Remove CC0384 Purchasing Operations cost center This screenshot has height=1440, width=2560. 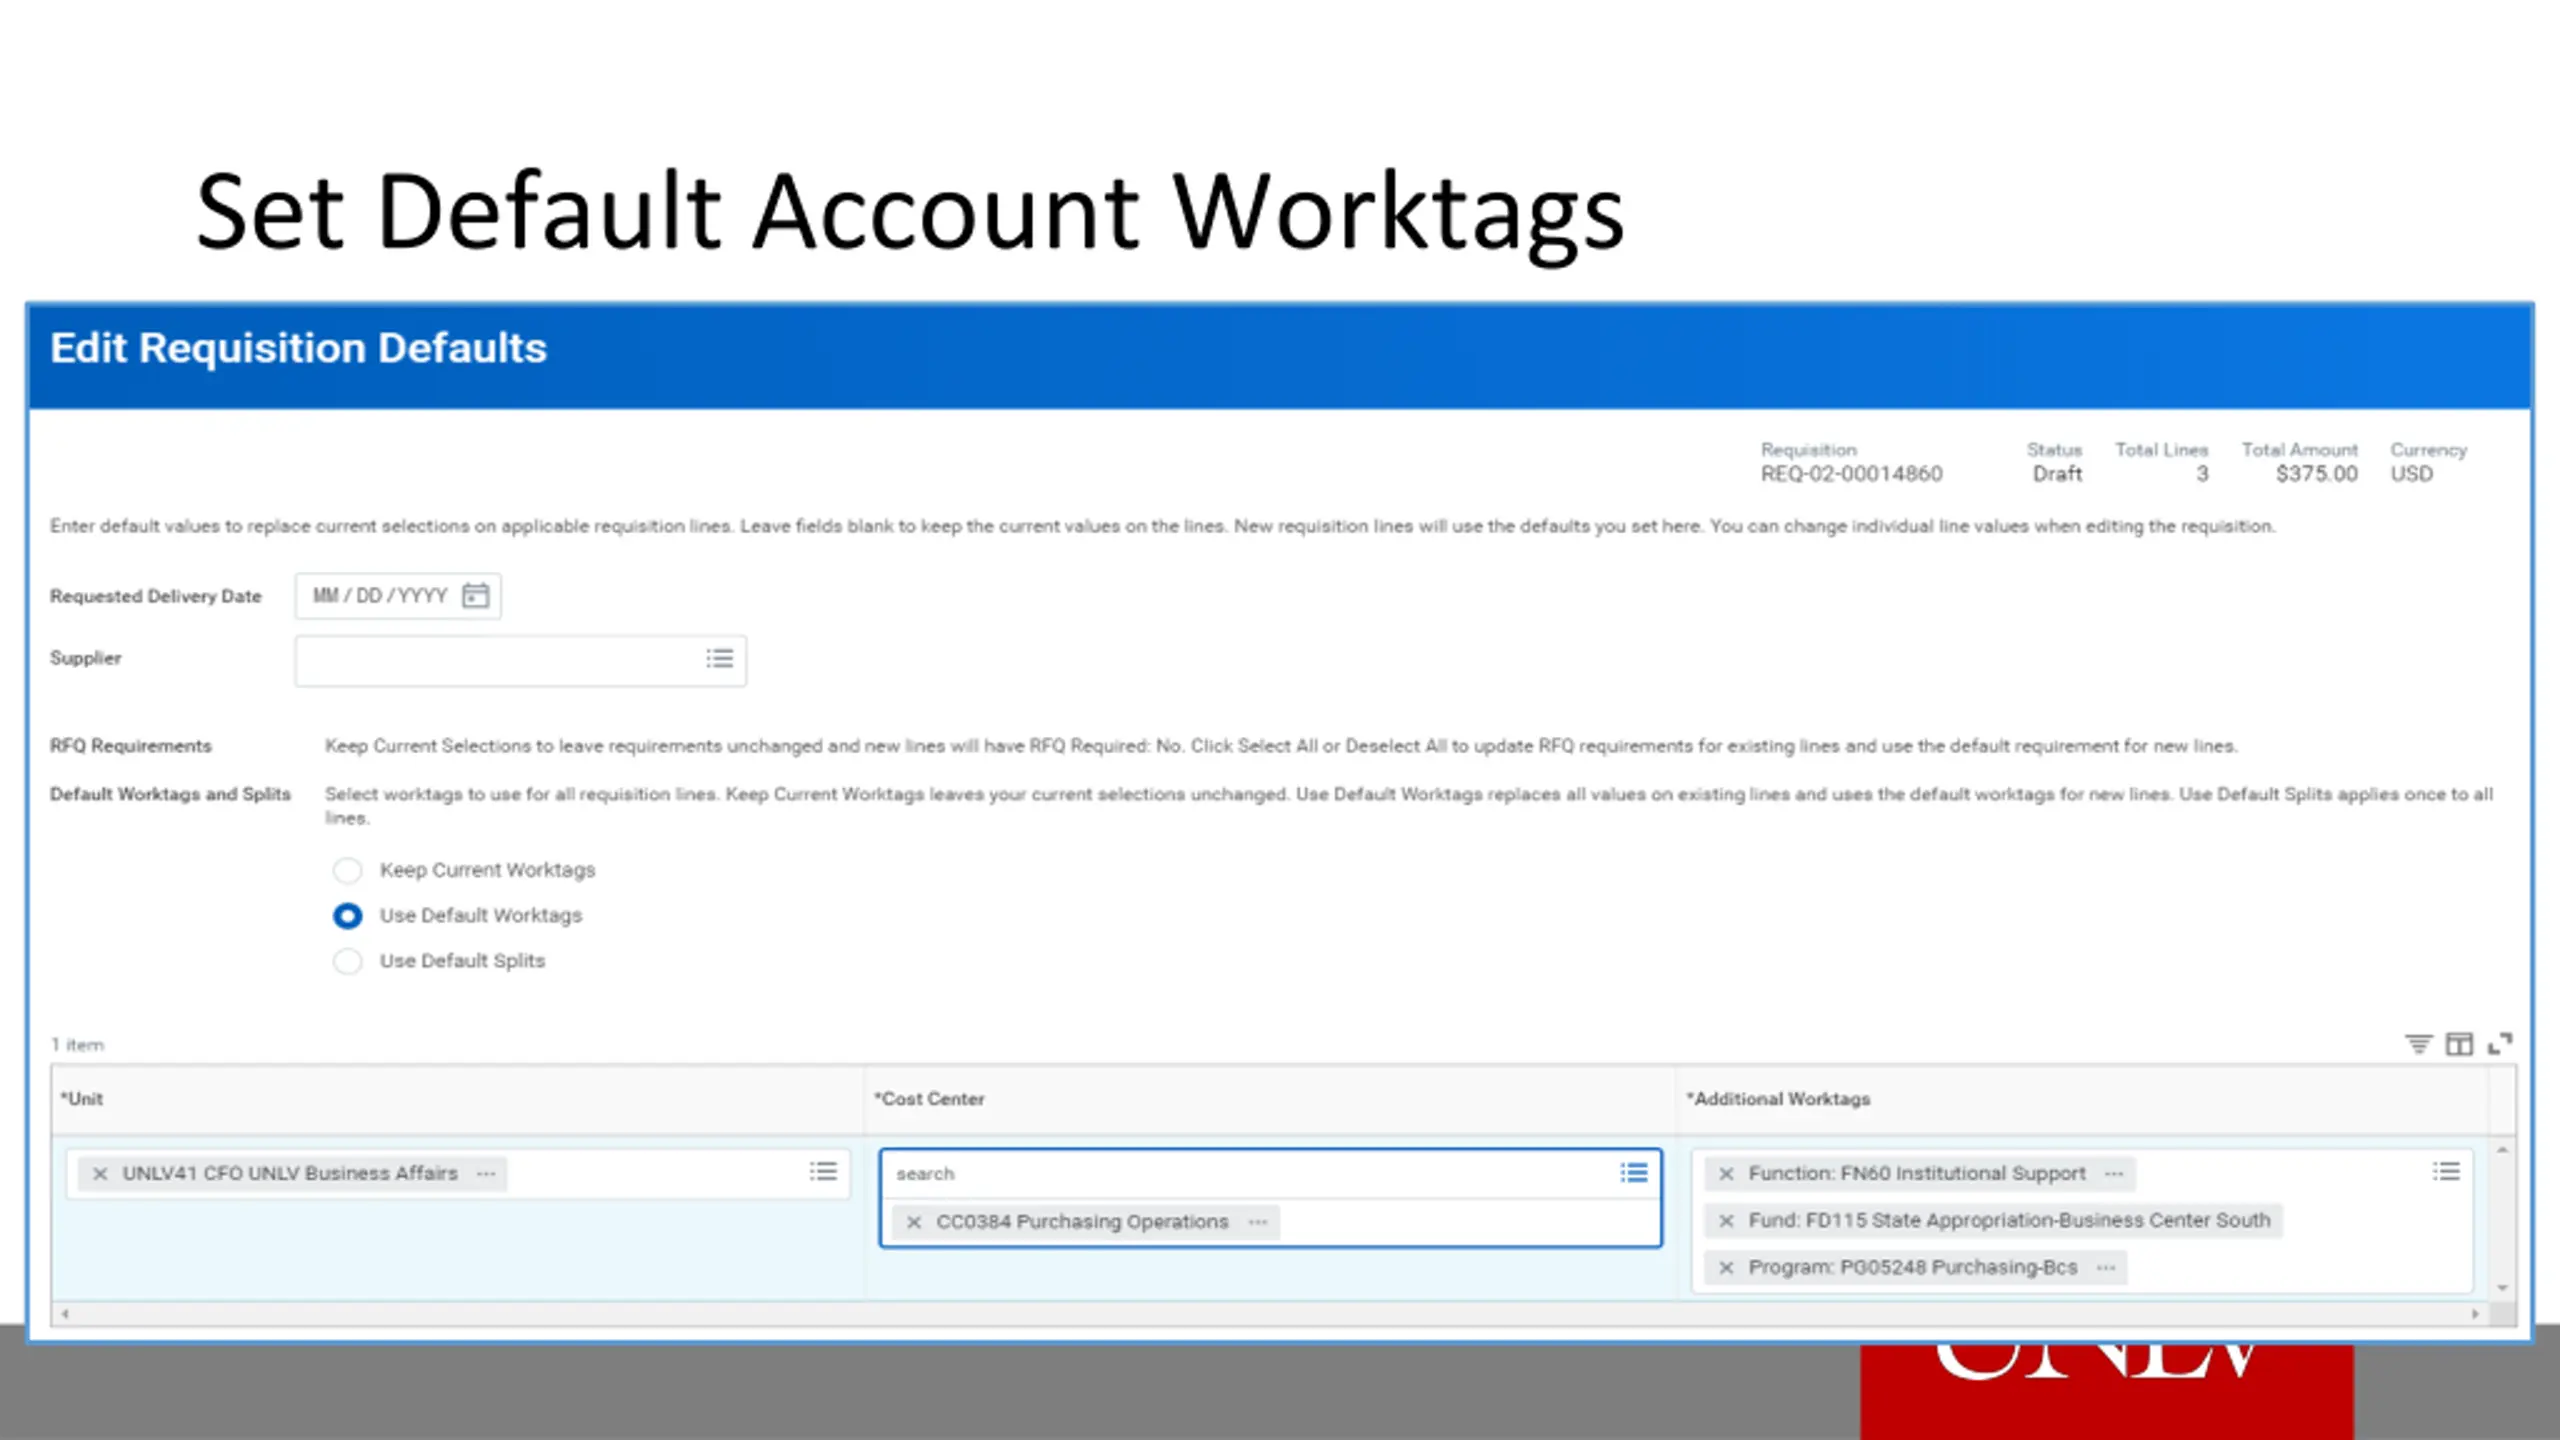(x=914, y=1222)
